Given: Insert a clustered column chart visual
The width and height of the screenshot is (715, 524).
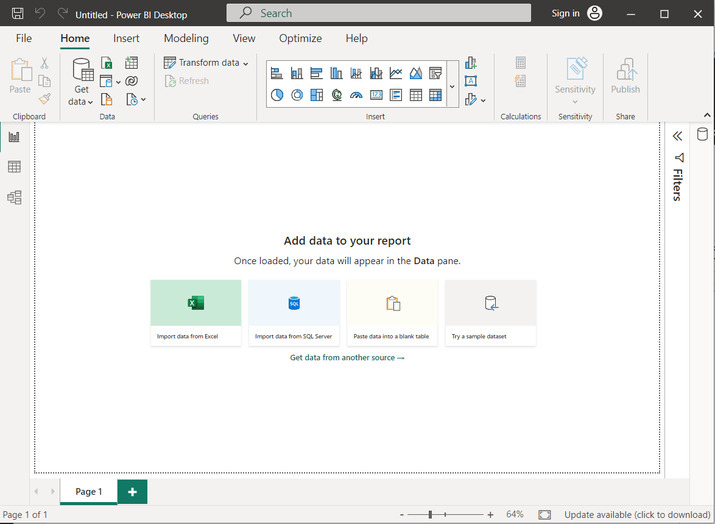Looking at the screenshot, I should [337, 73].
